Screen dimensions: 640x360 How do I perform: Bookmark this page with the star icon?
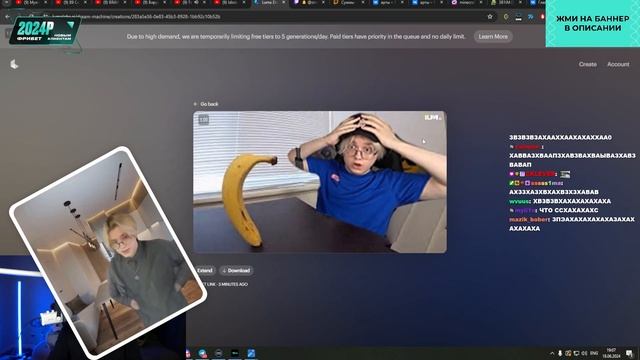490,17
